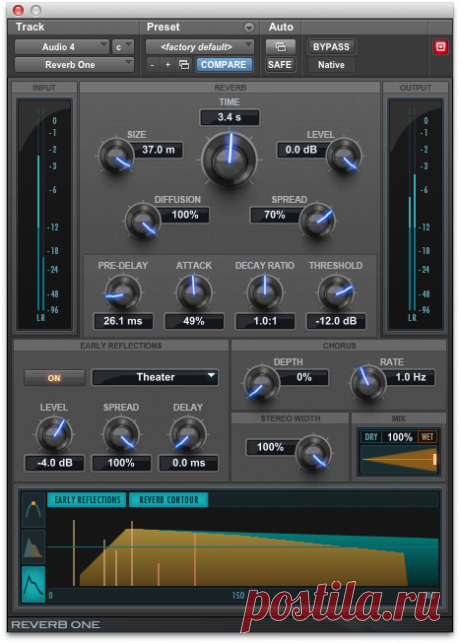Open the plug-in automation enable icon
Screen dimensions: 460x643
(280, 47)
